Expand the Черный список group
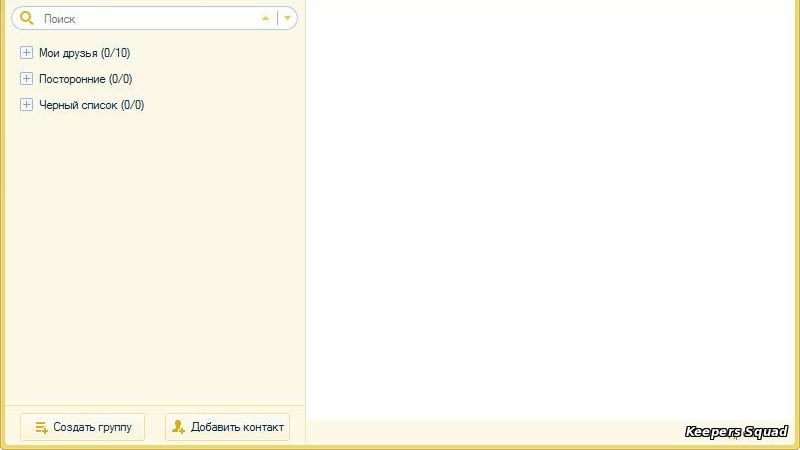The width and height of the screenshot is (800, 450). (x=26, y=105)
